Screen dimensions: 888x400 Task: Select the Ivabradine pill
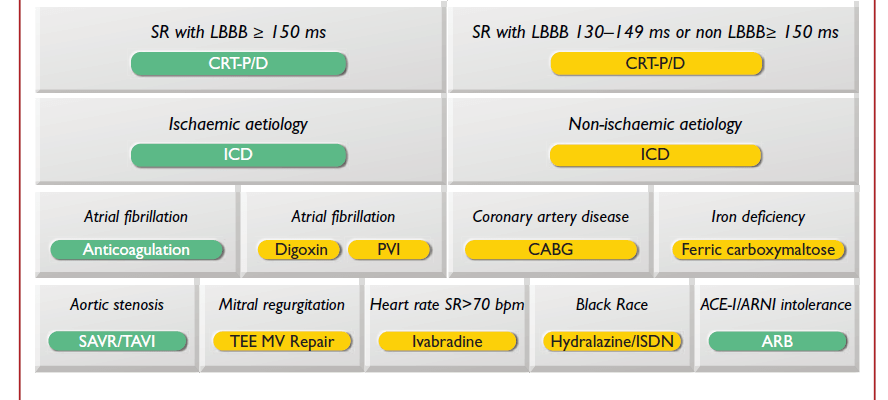click(447, 341)
